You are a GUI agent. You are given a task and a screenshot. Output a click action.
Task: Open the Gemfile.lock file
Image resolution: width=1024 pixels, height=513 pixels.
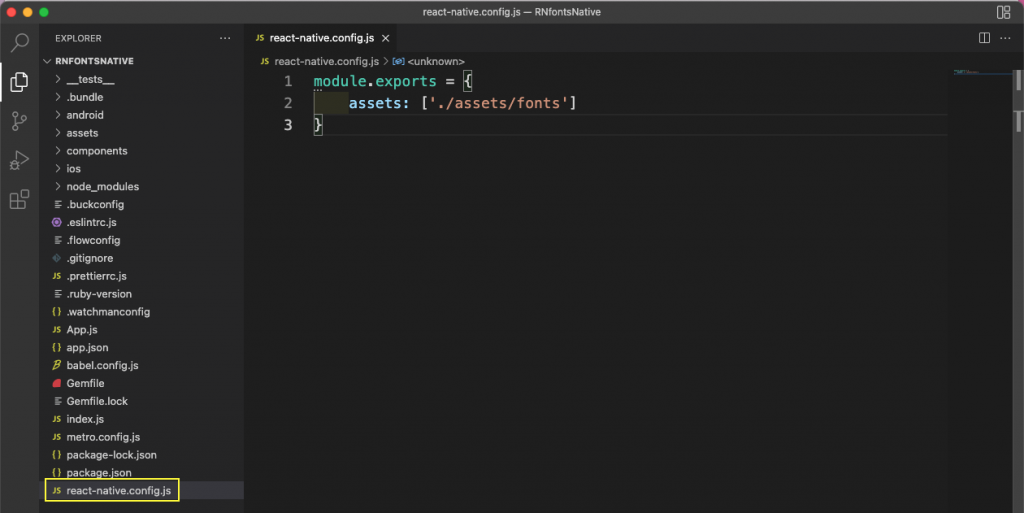pyautogui.click(x=141, y=401)
